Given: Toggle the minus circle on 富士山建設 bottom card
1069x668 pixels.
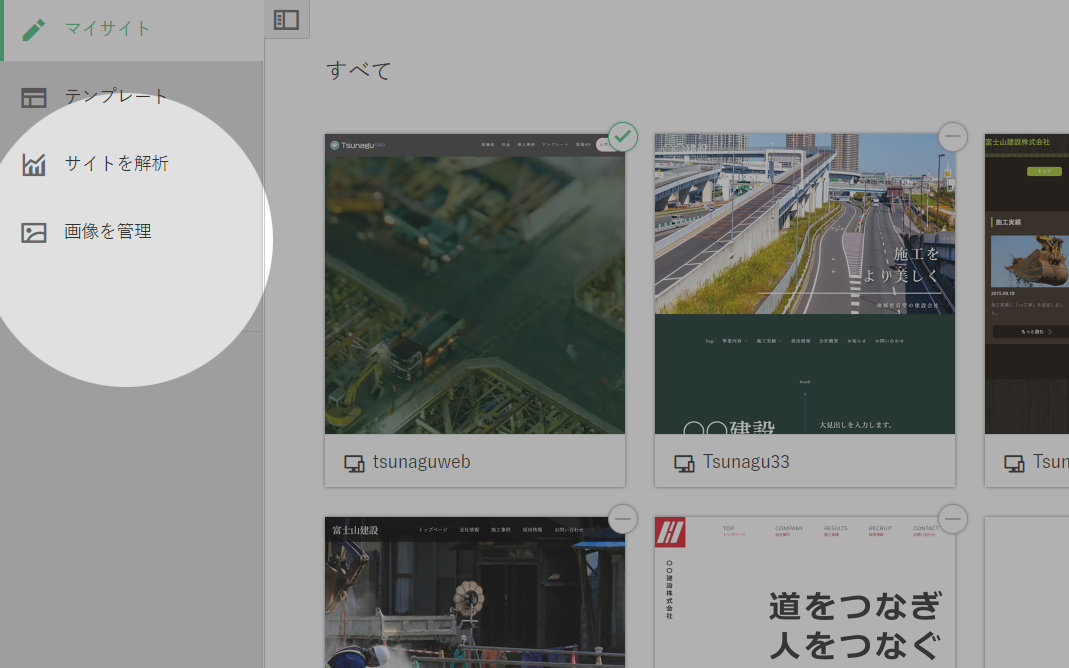Looking at the screenshot, I should (x=623, y=518).
